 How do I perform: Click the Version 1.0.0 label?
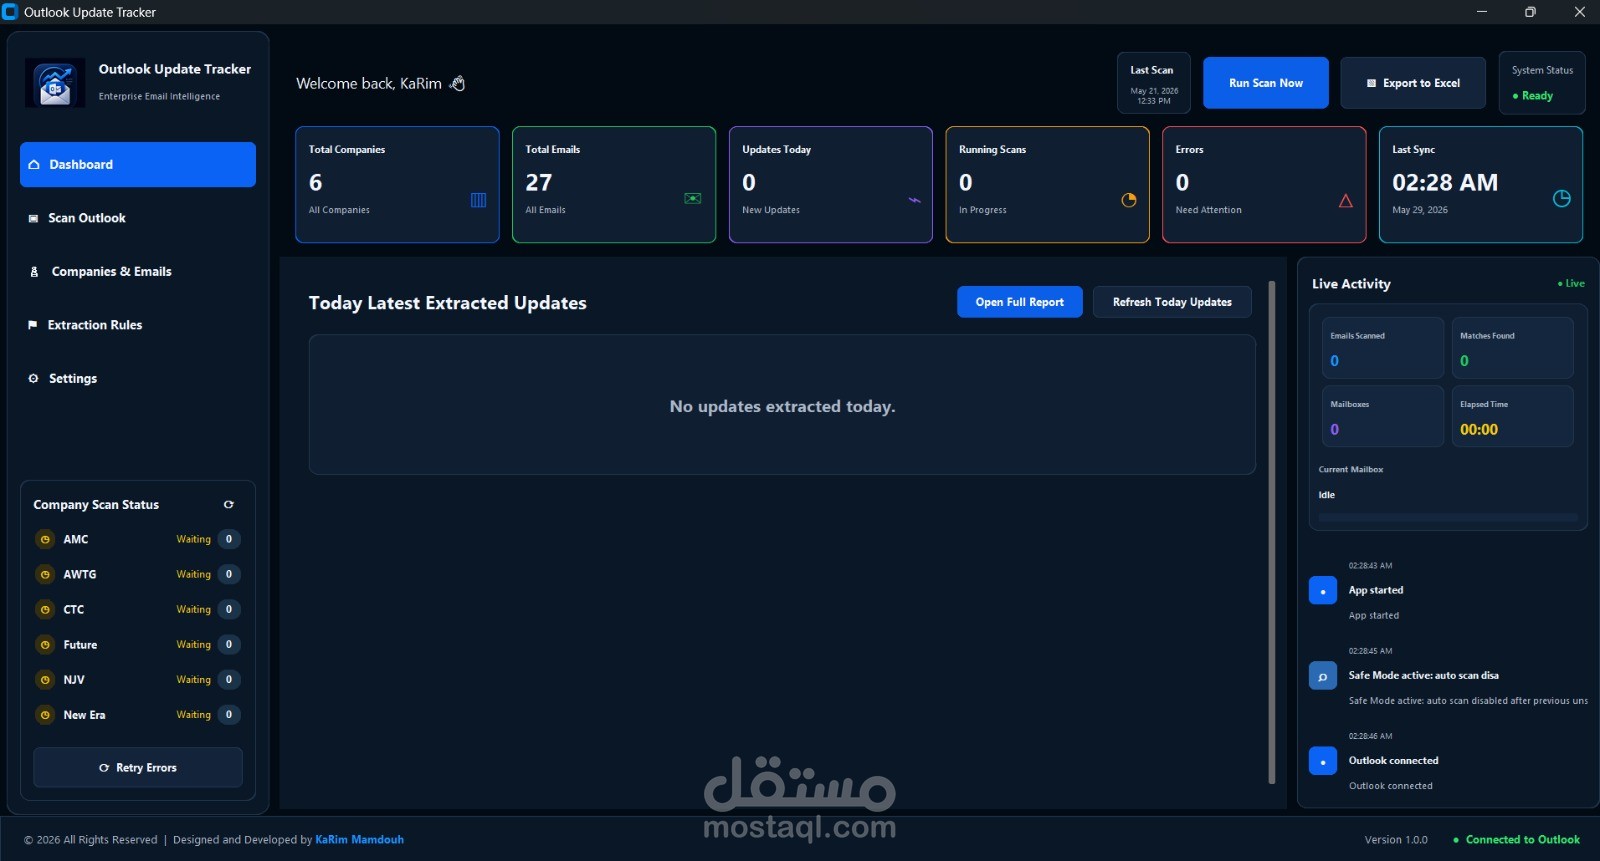(x=1396, y=840)
